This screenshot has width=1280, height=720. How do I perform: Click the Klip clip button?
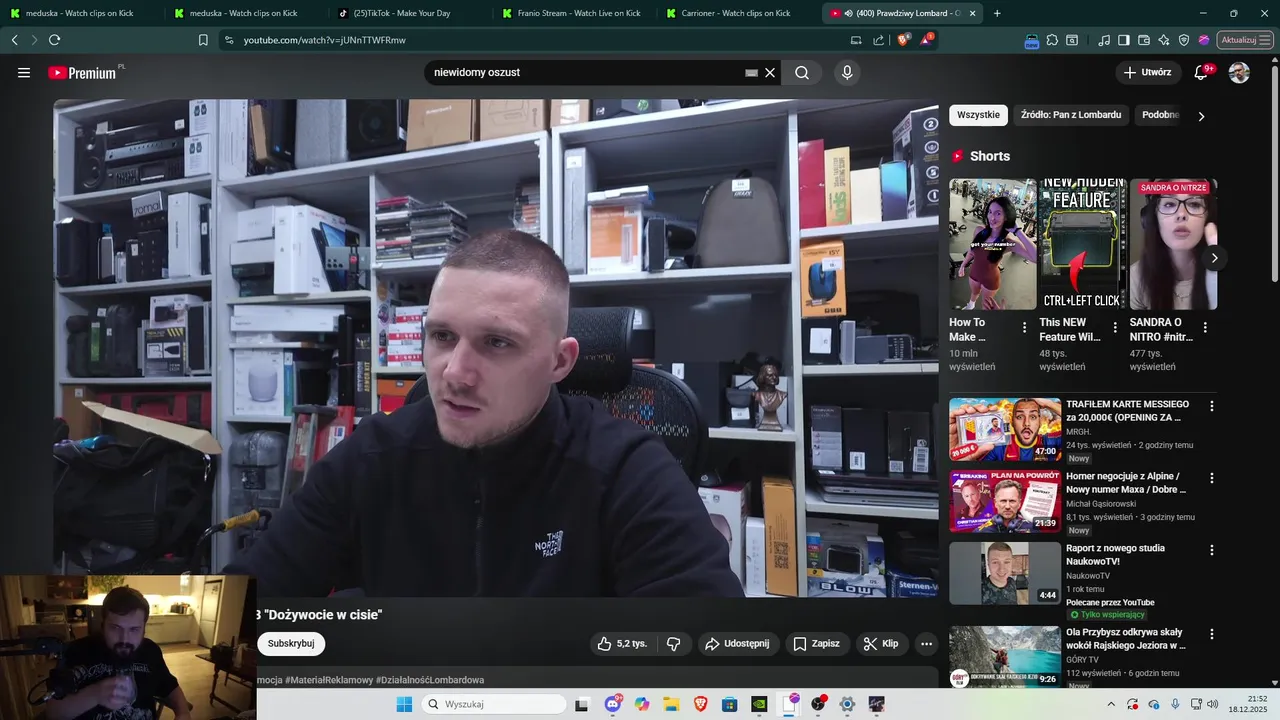pos(881,644)
